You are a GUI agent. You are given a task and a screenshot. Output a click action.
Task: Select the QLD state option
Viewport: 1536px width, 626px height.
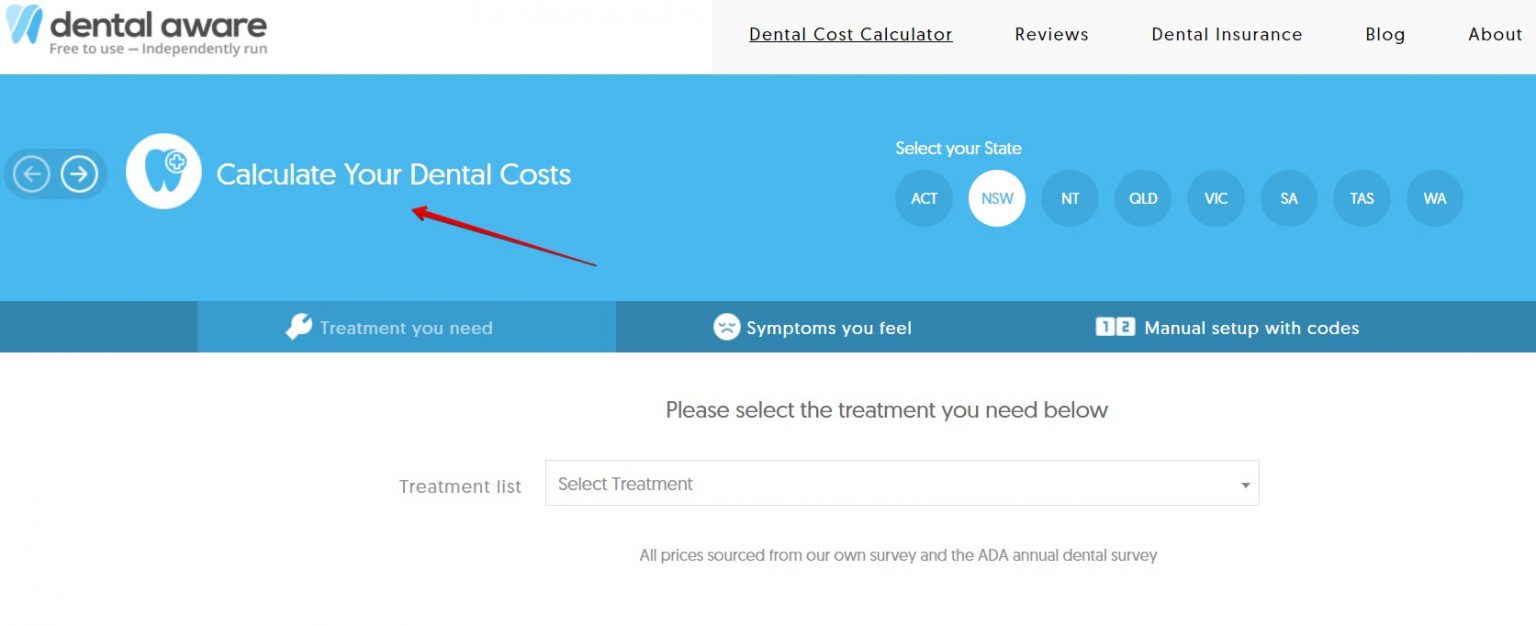[1142, 198]
